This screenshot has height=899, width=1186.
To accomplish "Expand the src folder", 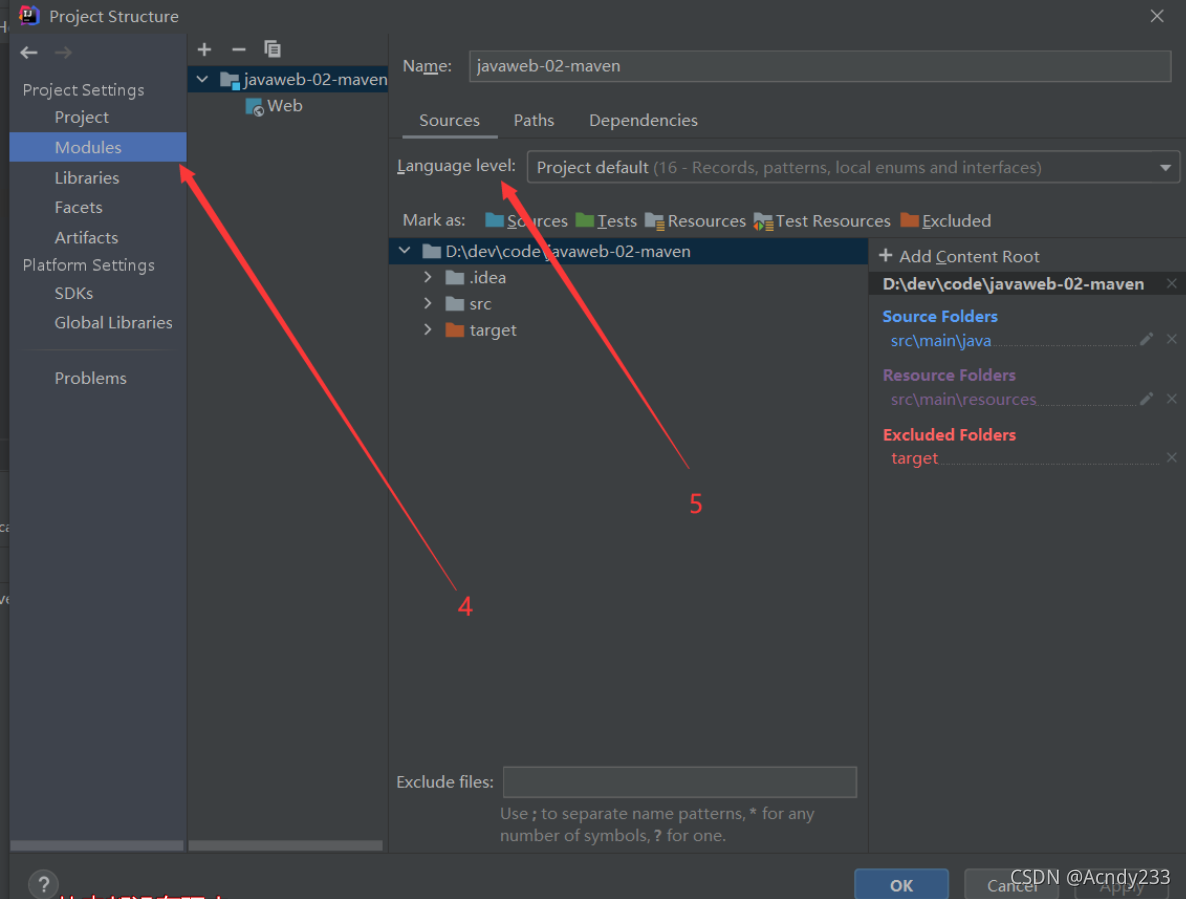I will point(428,304).
